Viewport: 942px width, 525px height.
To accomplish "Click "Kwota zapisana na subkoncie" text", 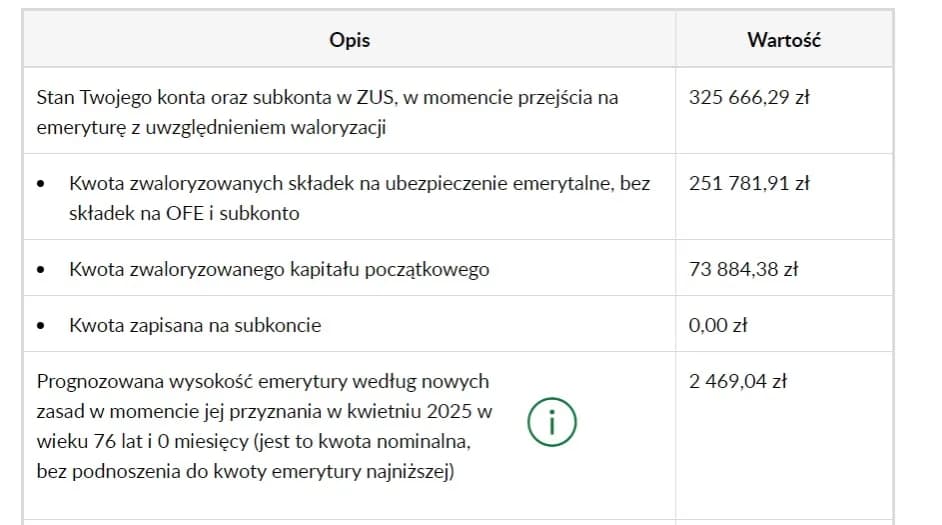I will pos(195,325).
